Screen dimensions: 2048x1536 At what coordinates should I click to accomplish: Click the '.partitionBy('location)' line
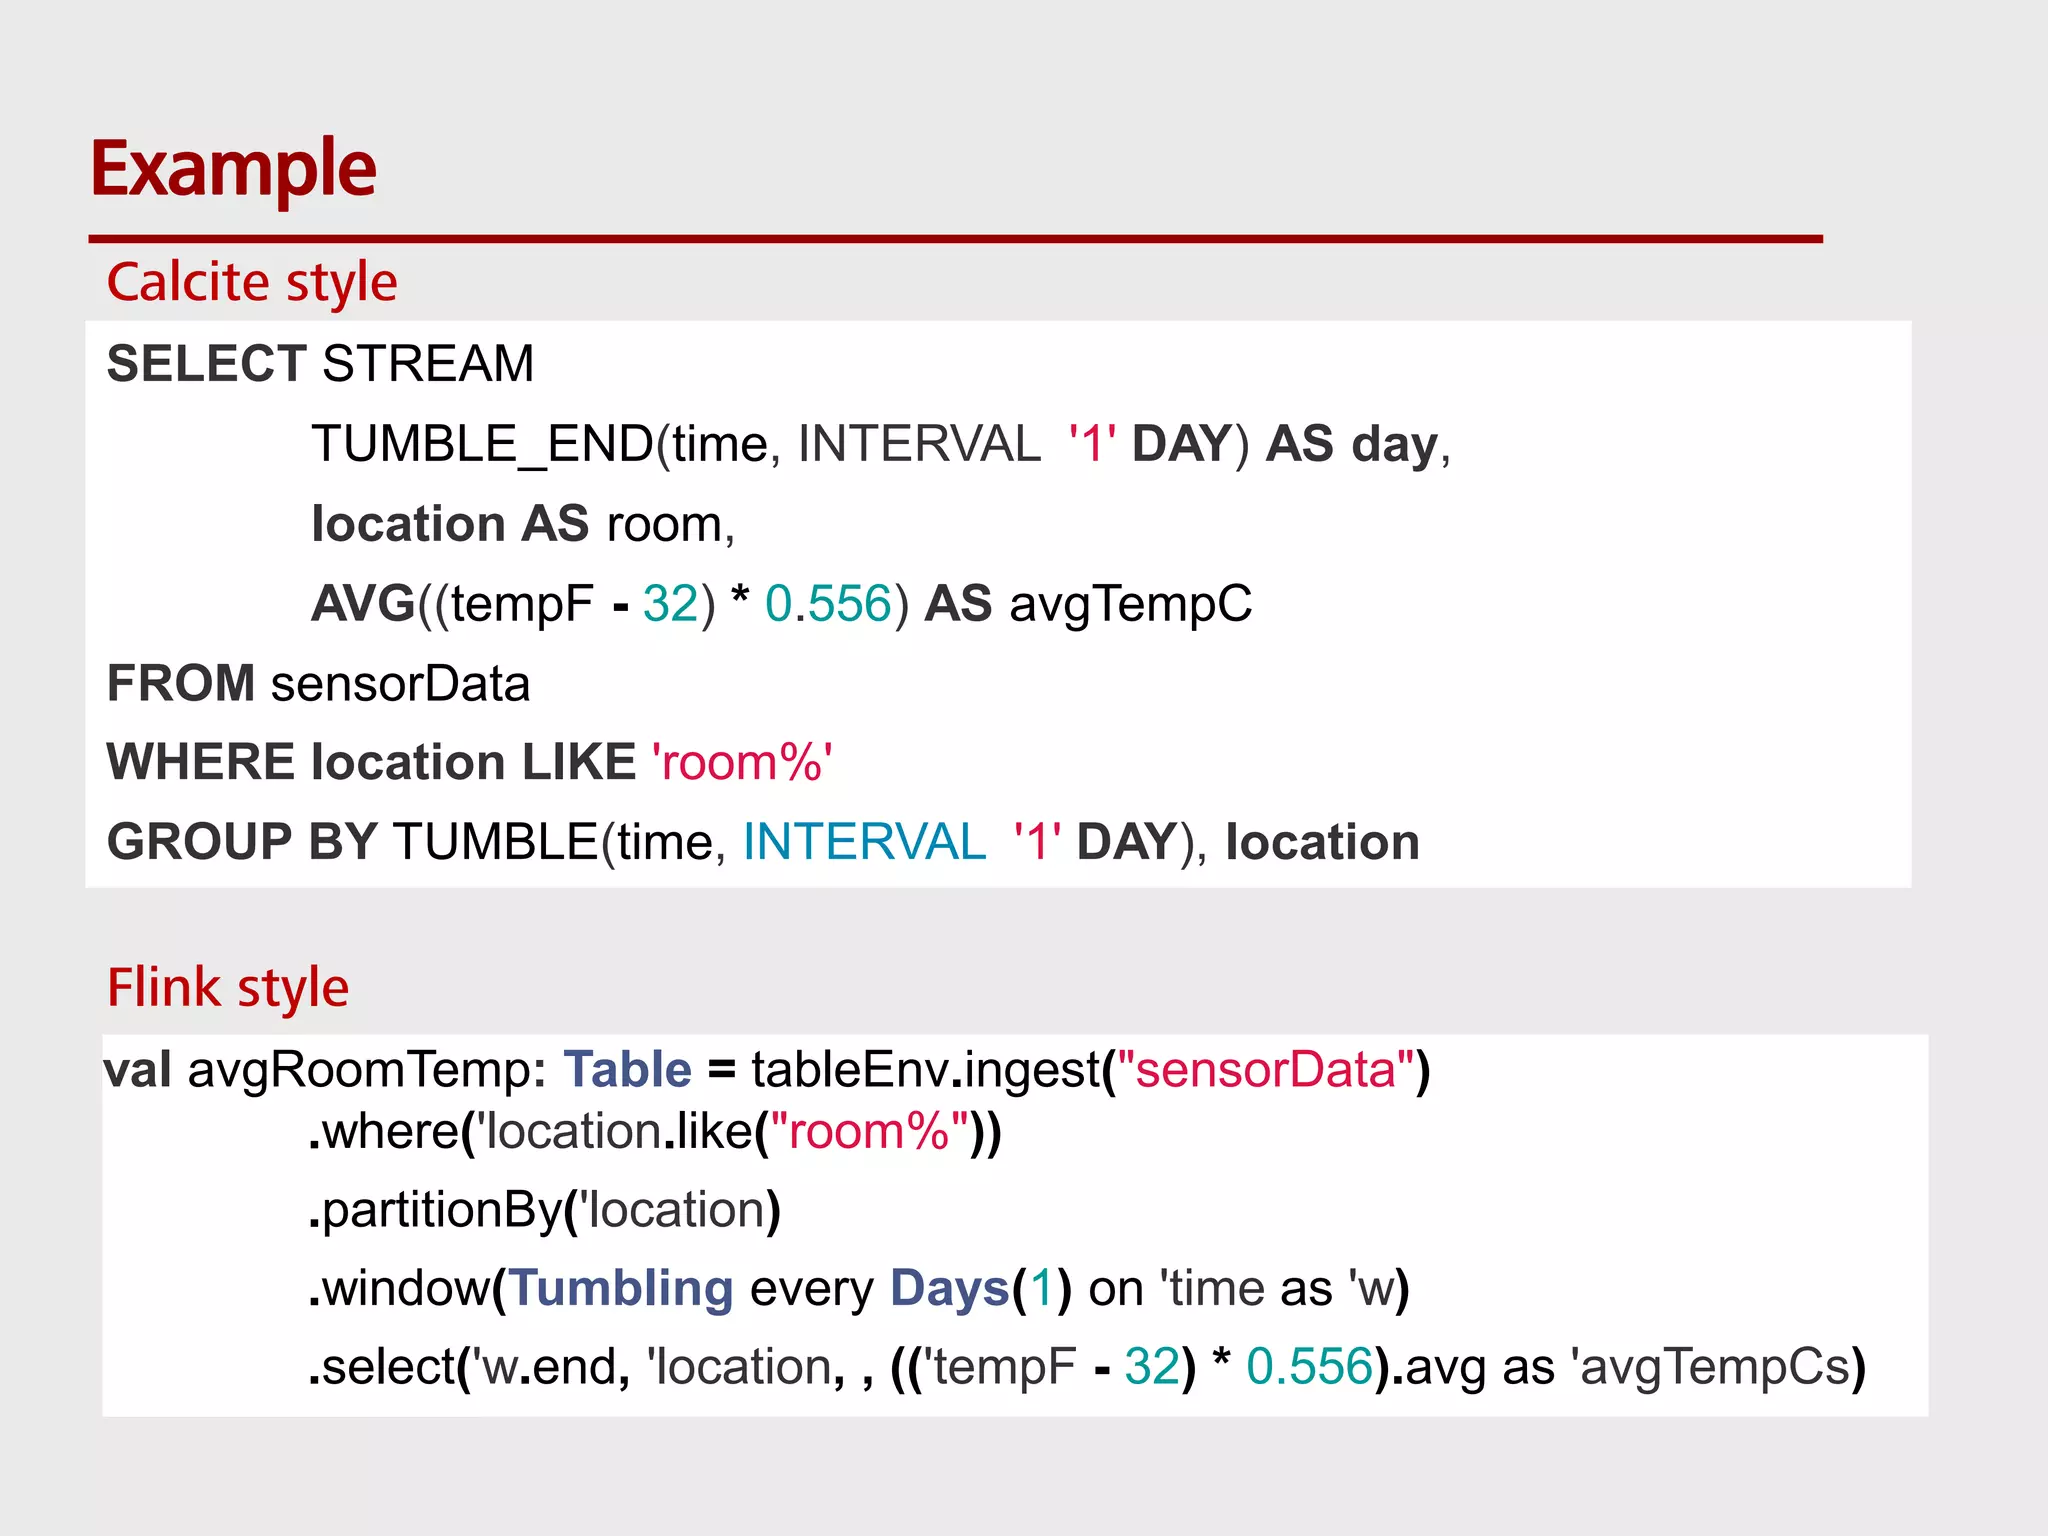(x=544, y=1210)
